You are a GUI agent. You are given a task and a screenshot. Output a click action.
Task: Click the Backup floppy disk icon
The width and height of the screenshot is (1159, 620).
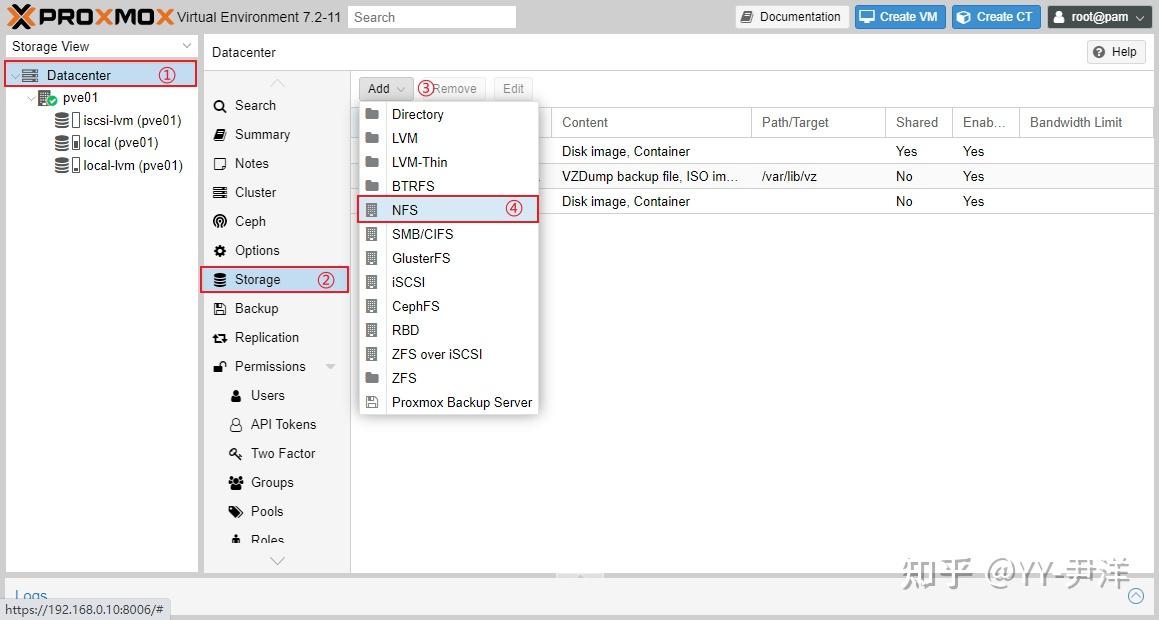[x=220, y=309]
